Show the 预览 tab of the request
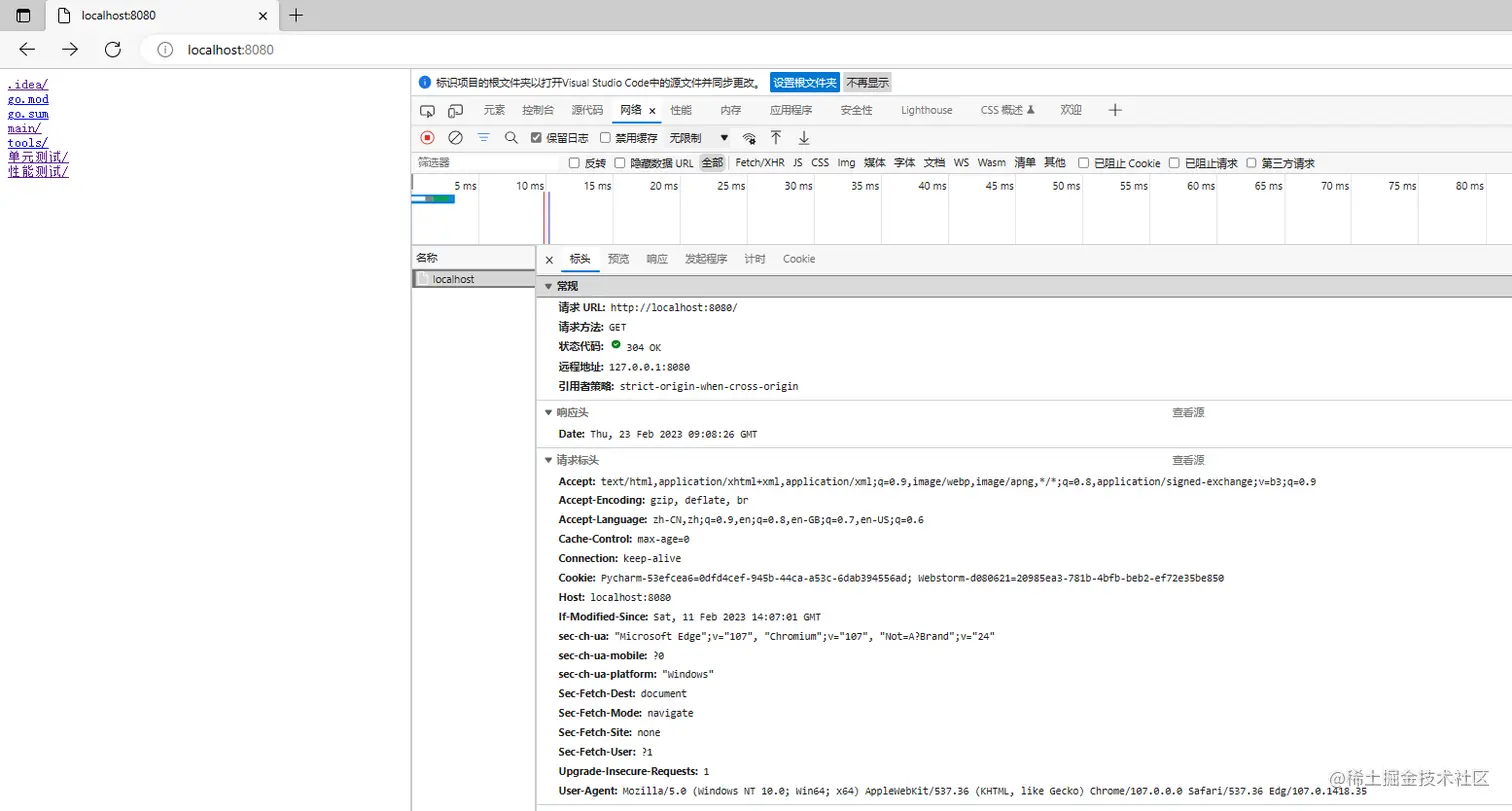The width and height of the screenshot is (1512, 811). pos(619,259)
